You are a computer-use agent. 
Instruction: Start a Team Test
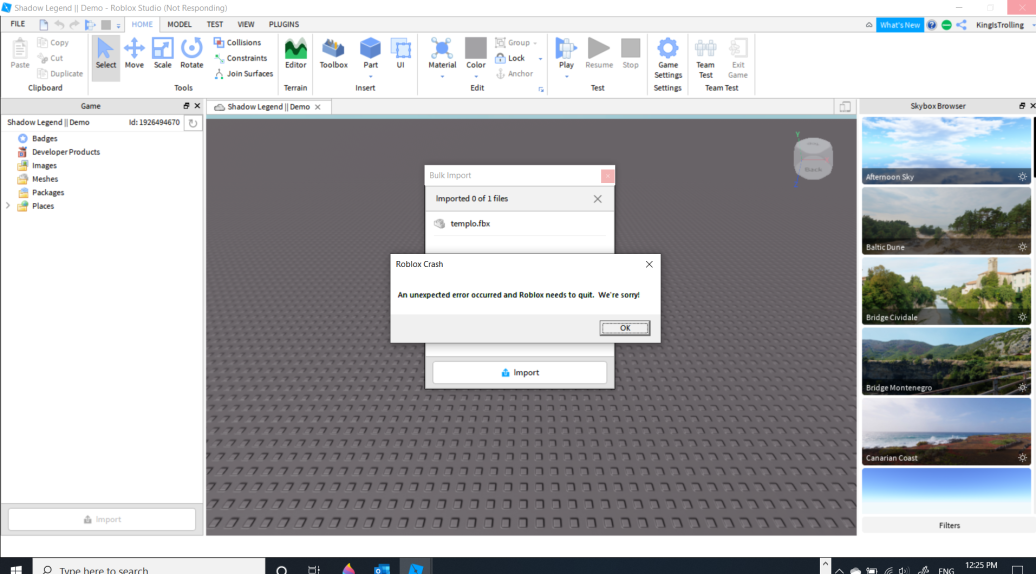coord(705,58)
